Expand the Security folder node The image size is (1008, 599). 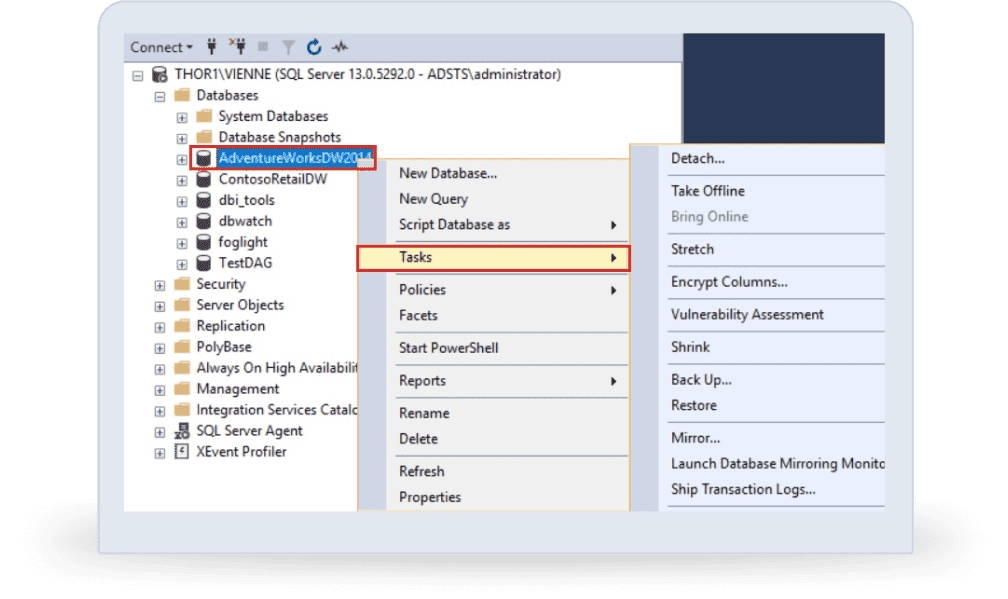(160, 285)
